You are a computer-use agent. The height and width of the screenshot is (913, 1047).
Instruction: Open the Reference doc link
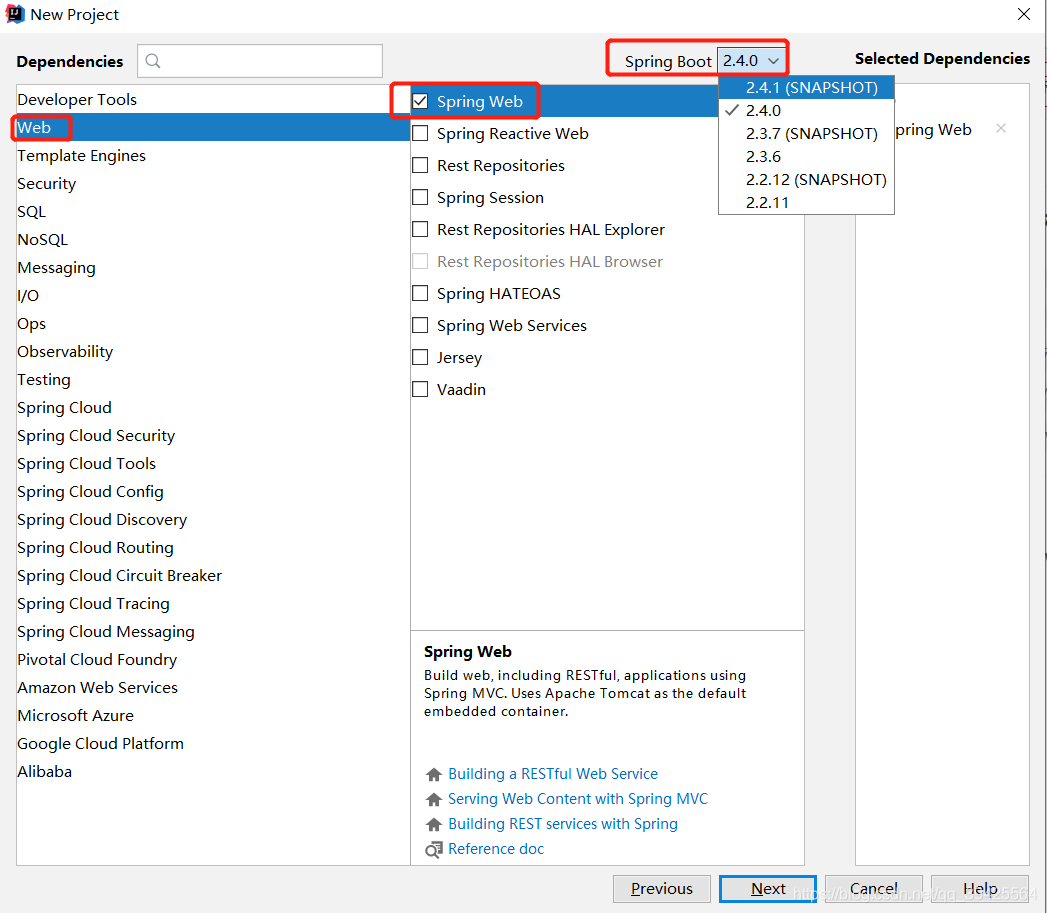click(x=496, y=850)
